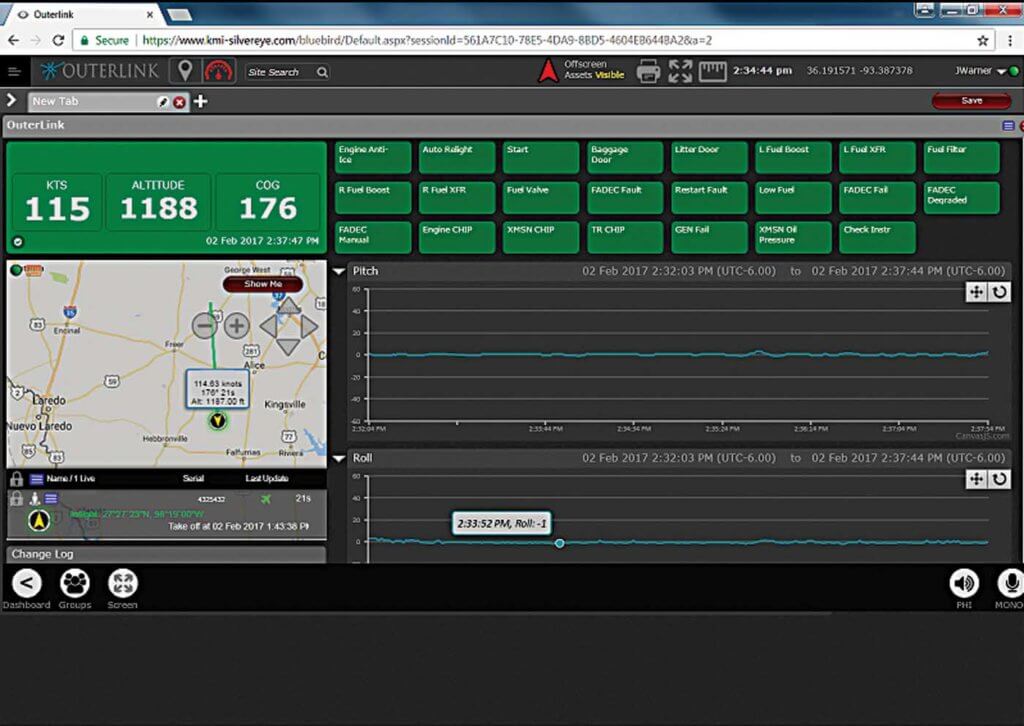Image resolution: width=1024 pixels, height=726 pixels.
Task: Click the green status icon at map top-left
Action: pyautogui.click(x=16, y=270)
